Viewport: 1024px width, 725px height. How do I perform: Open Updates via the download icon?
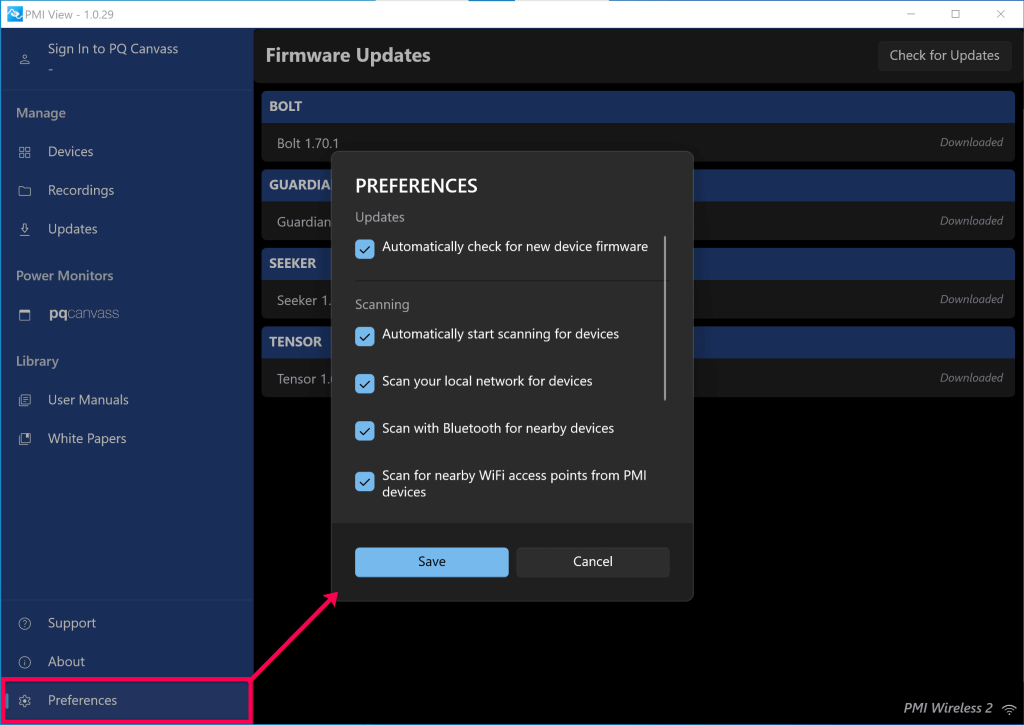pos(24,228)
